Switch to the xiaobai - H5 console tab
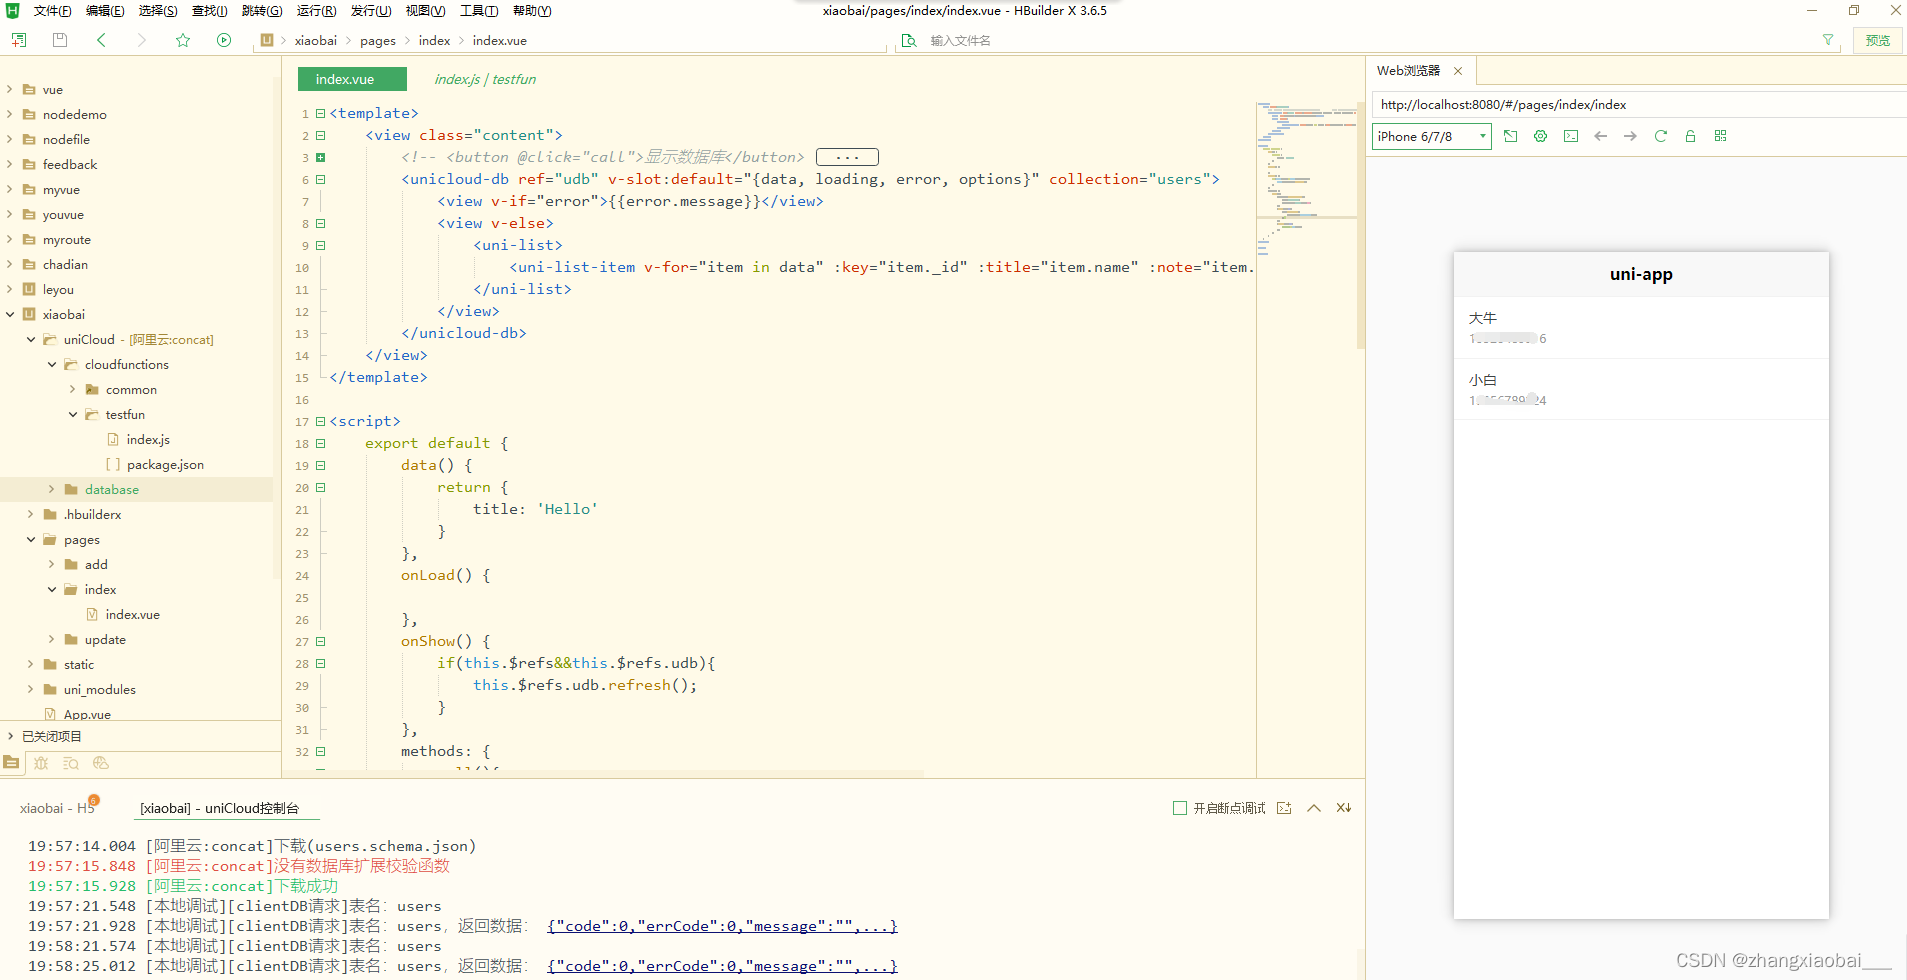The width and height of the screenshot is (1907, 980). coord(56,808)
